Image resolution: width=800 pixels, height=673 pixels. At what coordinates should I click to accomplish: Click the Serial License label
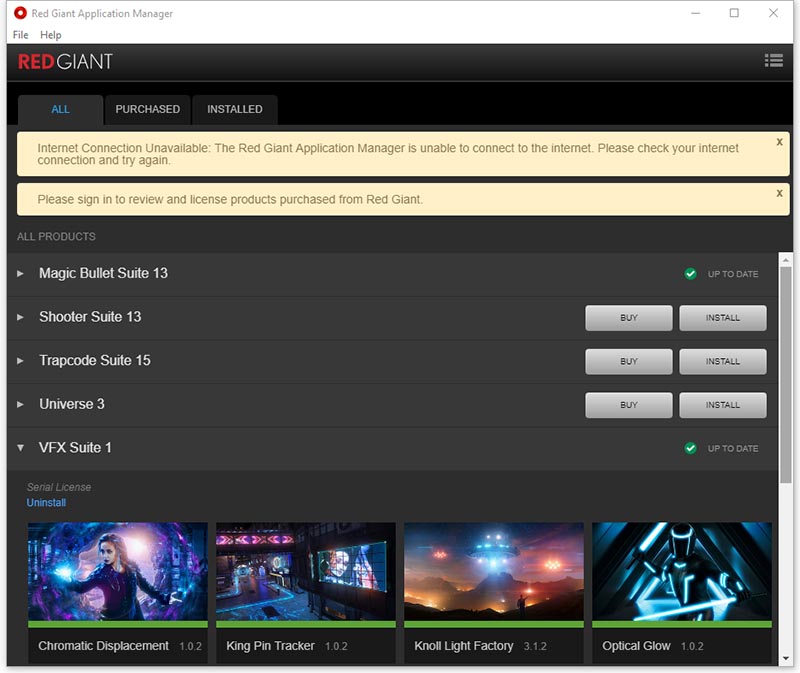[x=59, y=487]
